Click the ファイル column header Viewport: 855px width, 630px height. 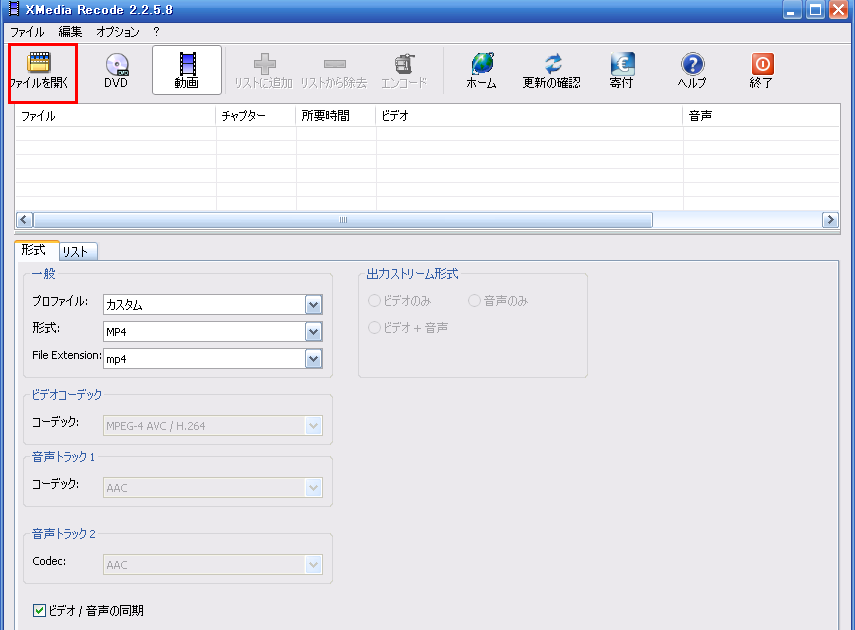tap(116, 116)
